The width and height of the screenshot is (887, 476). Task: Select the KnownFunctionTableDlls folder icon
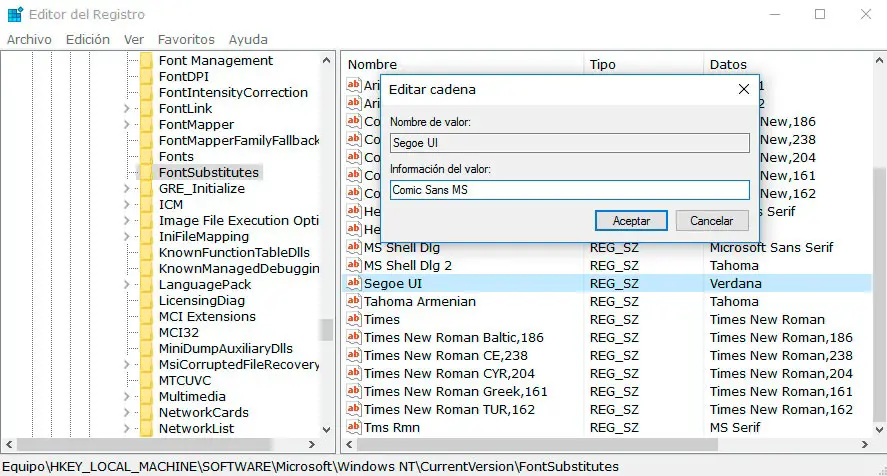coord(146,252)
